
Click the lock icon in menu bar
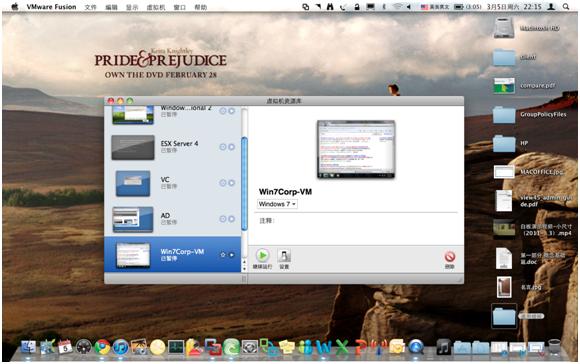pos(357,7)
